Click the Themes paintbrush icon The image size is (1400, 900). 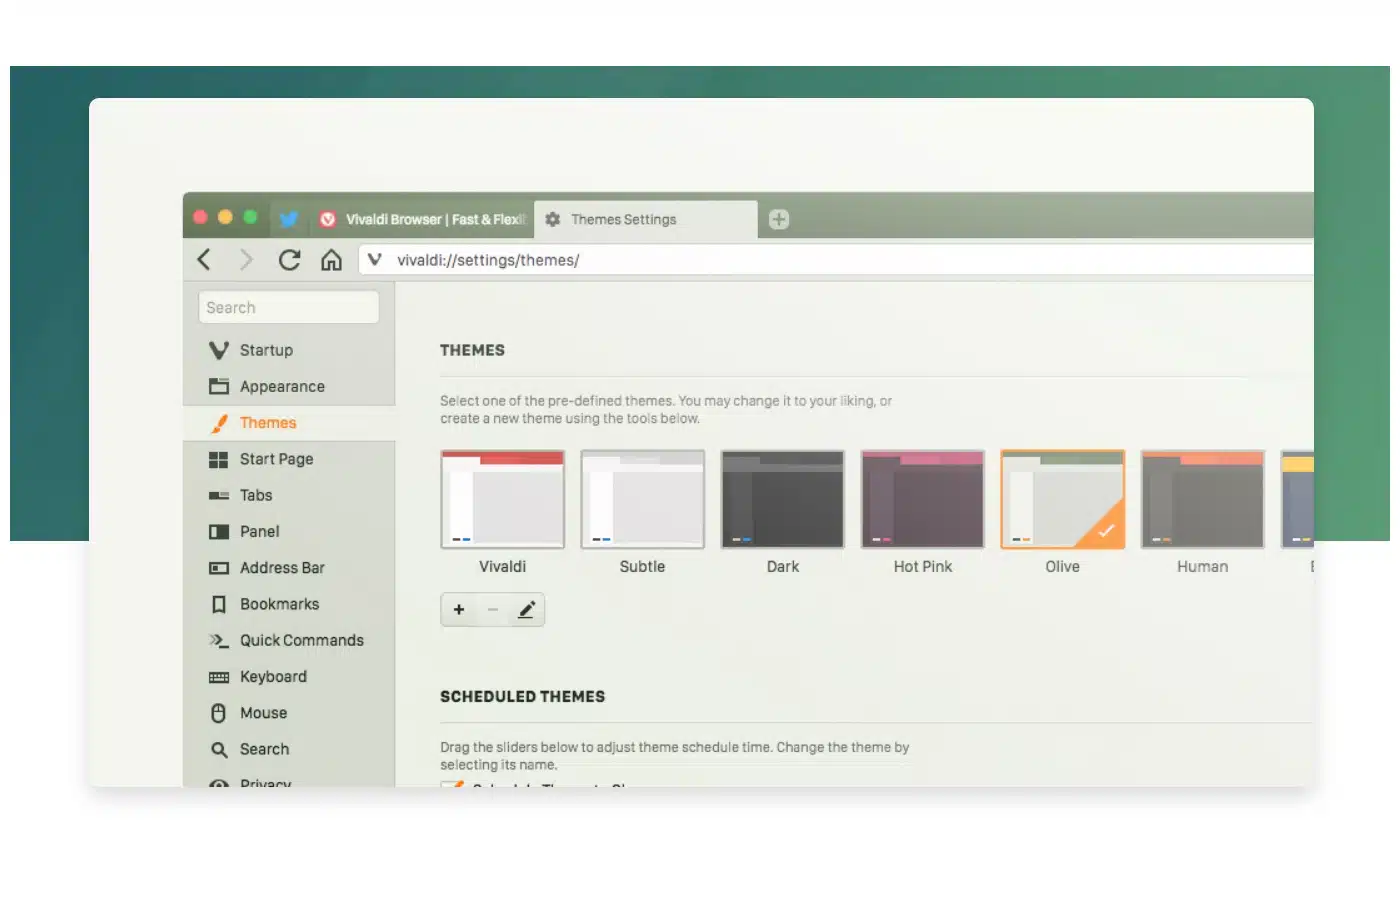coord(219,423)
